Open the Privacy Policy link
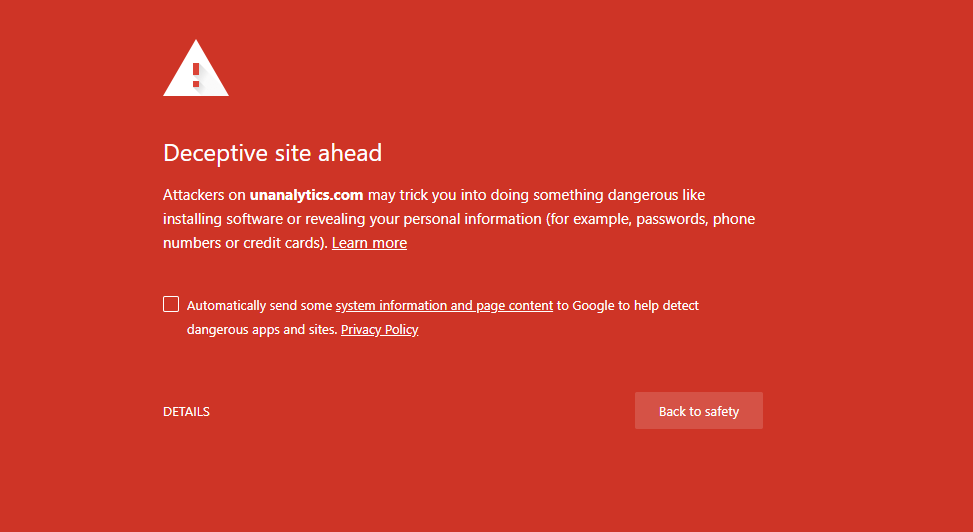Image resolution: width=973 pixels, height=532 pixels. (x=379, y=330)
